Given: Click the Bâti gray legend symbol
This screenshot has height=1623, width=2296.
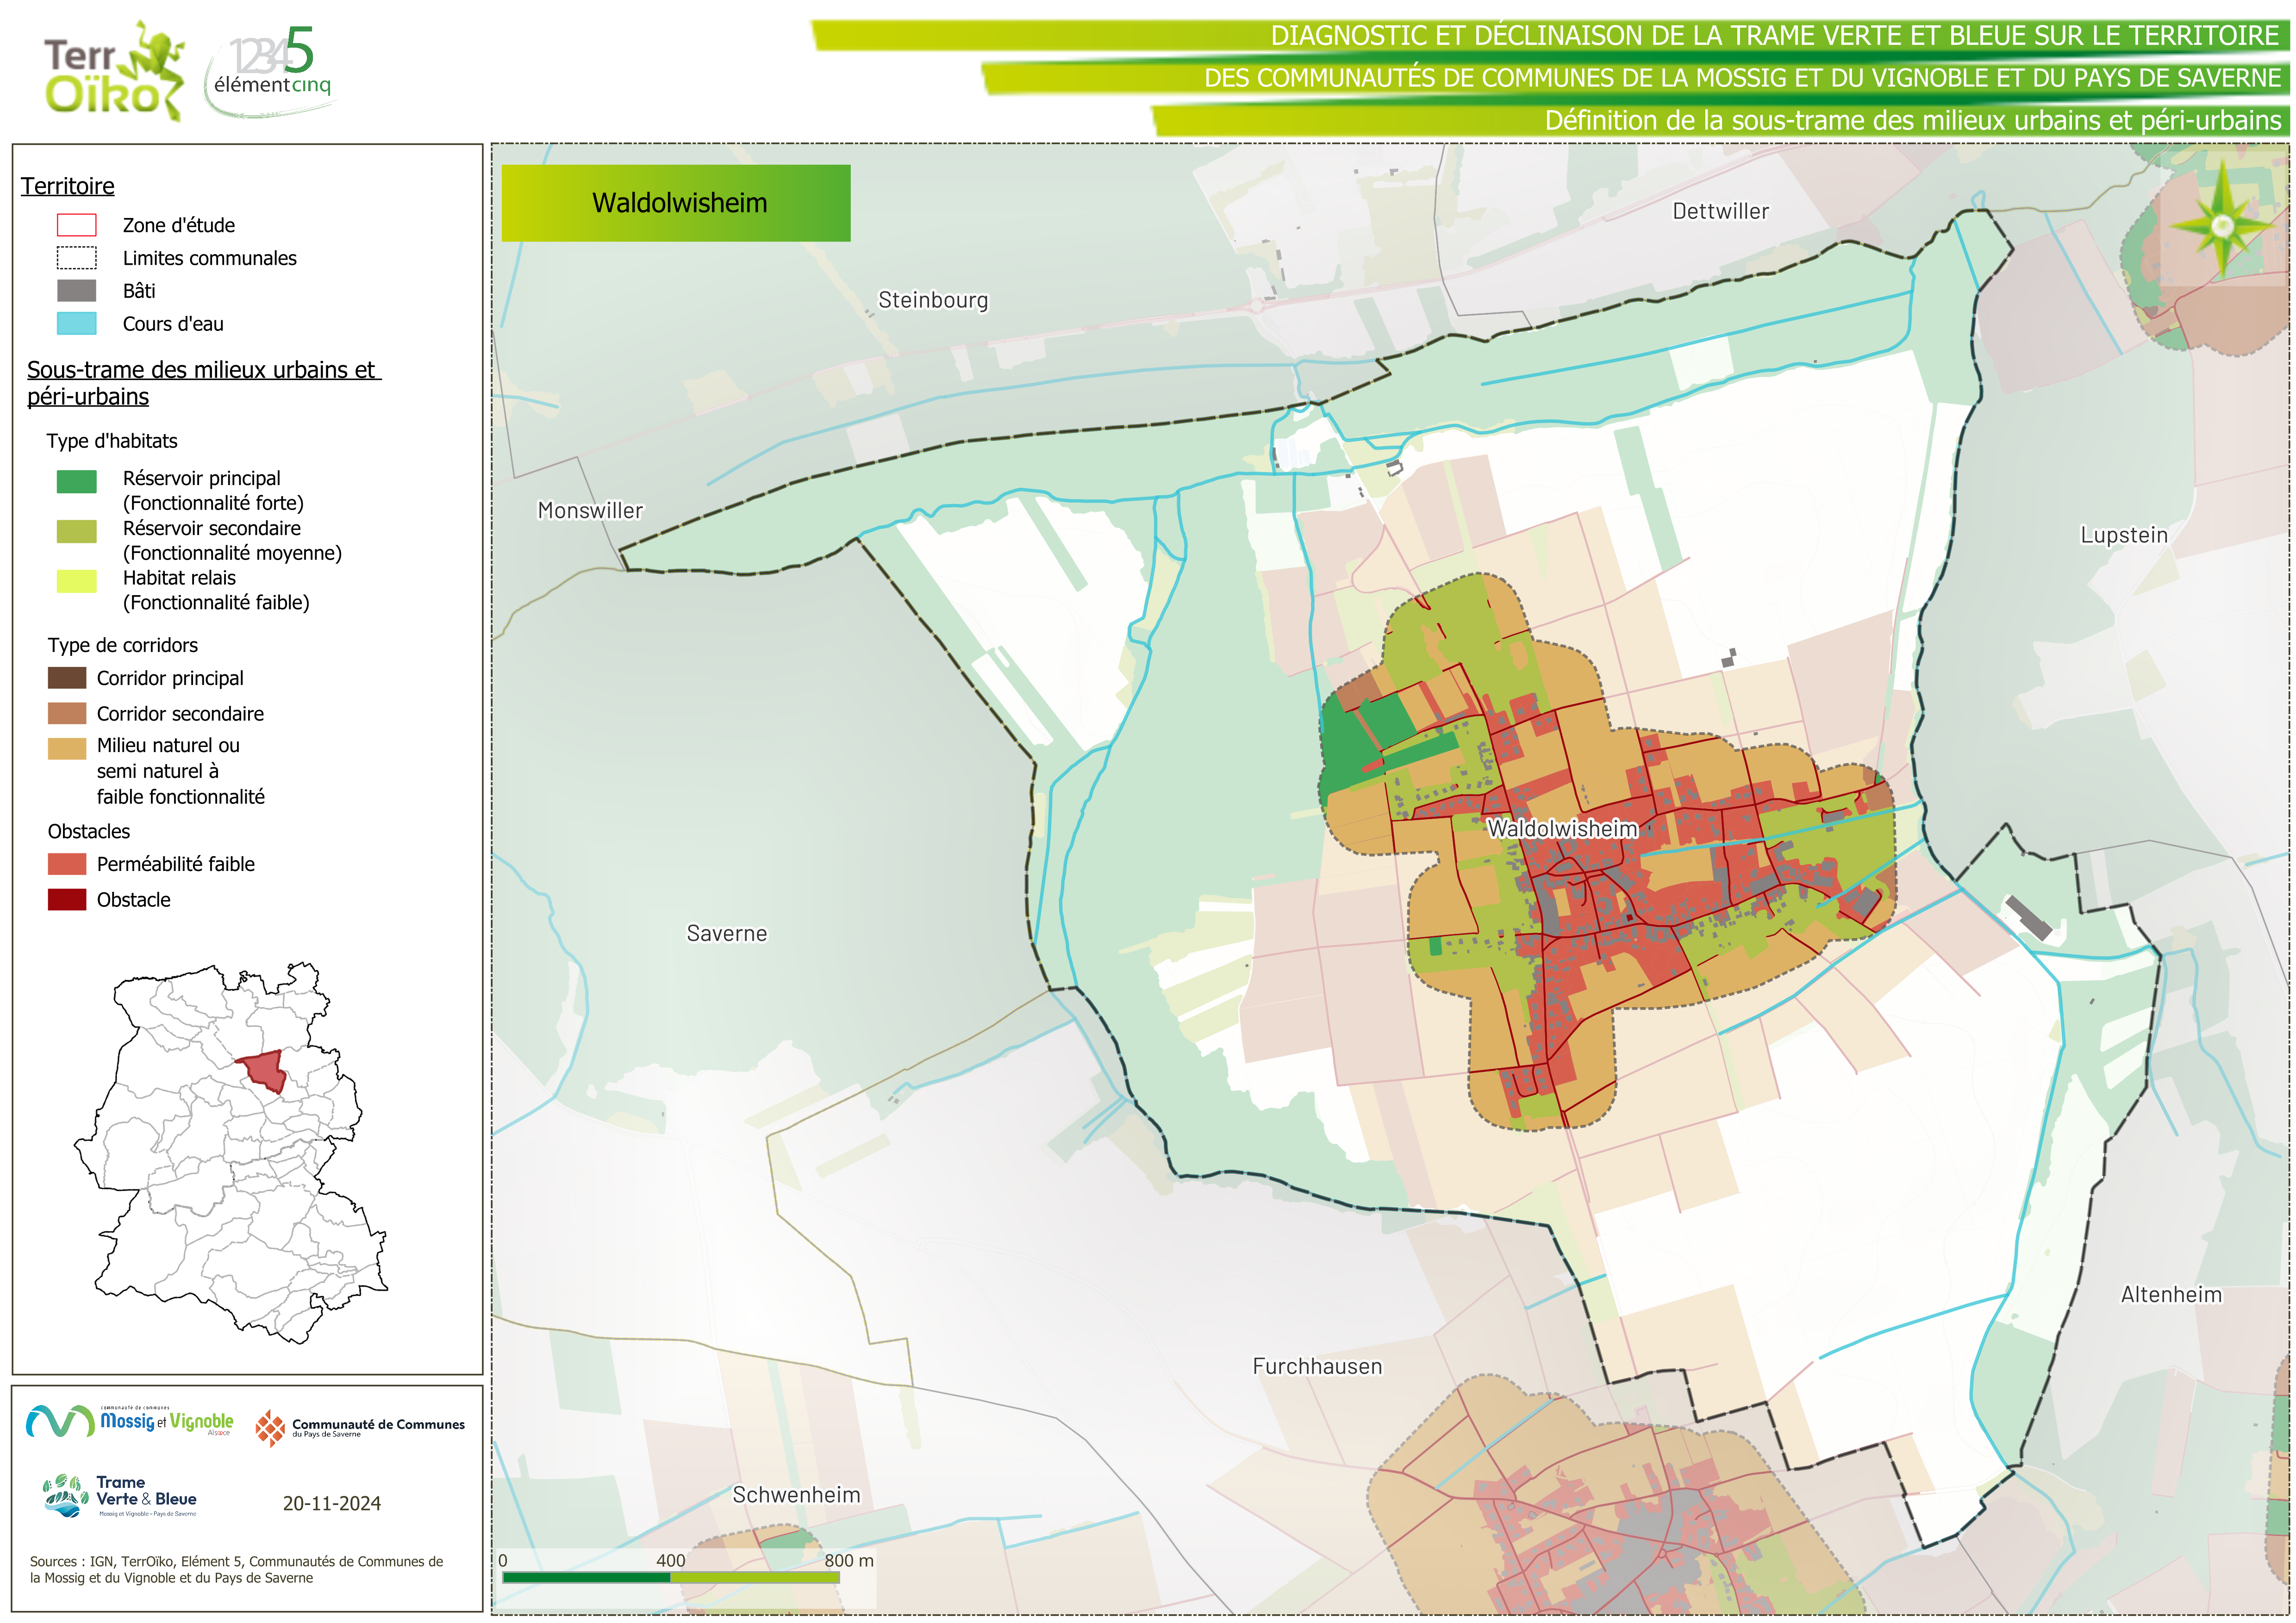Looking at the screenshot, I should click(x=76, y=291).
